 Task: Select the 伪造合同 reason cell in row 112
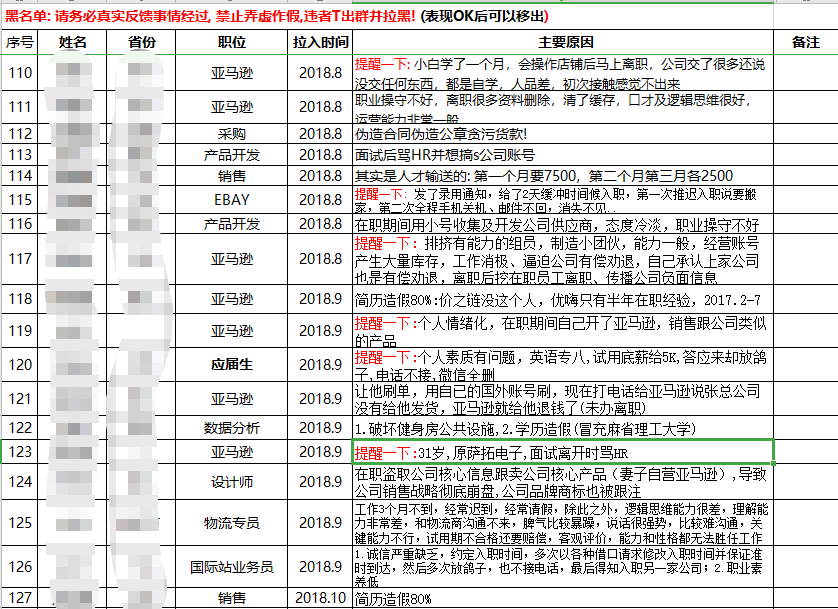[563, 134]
